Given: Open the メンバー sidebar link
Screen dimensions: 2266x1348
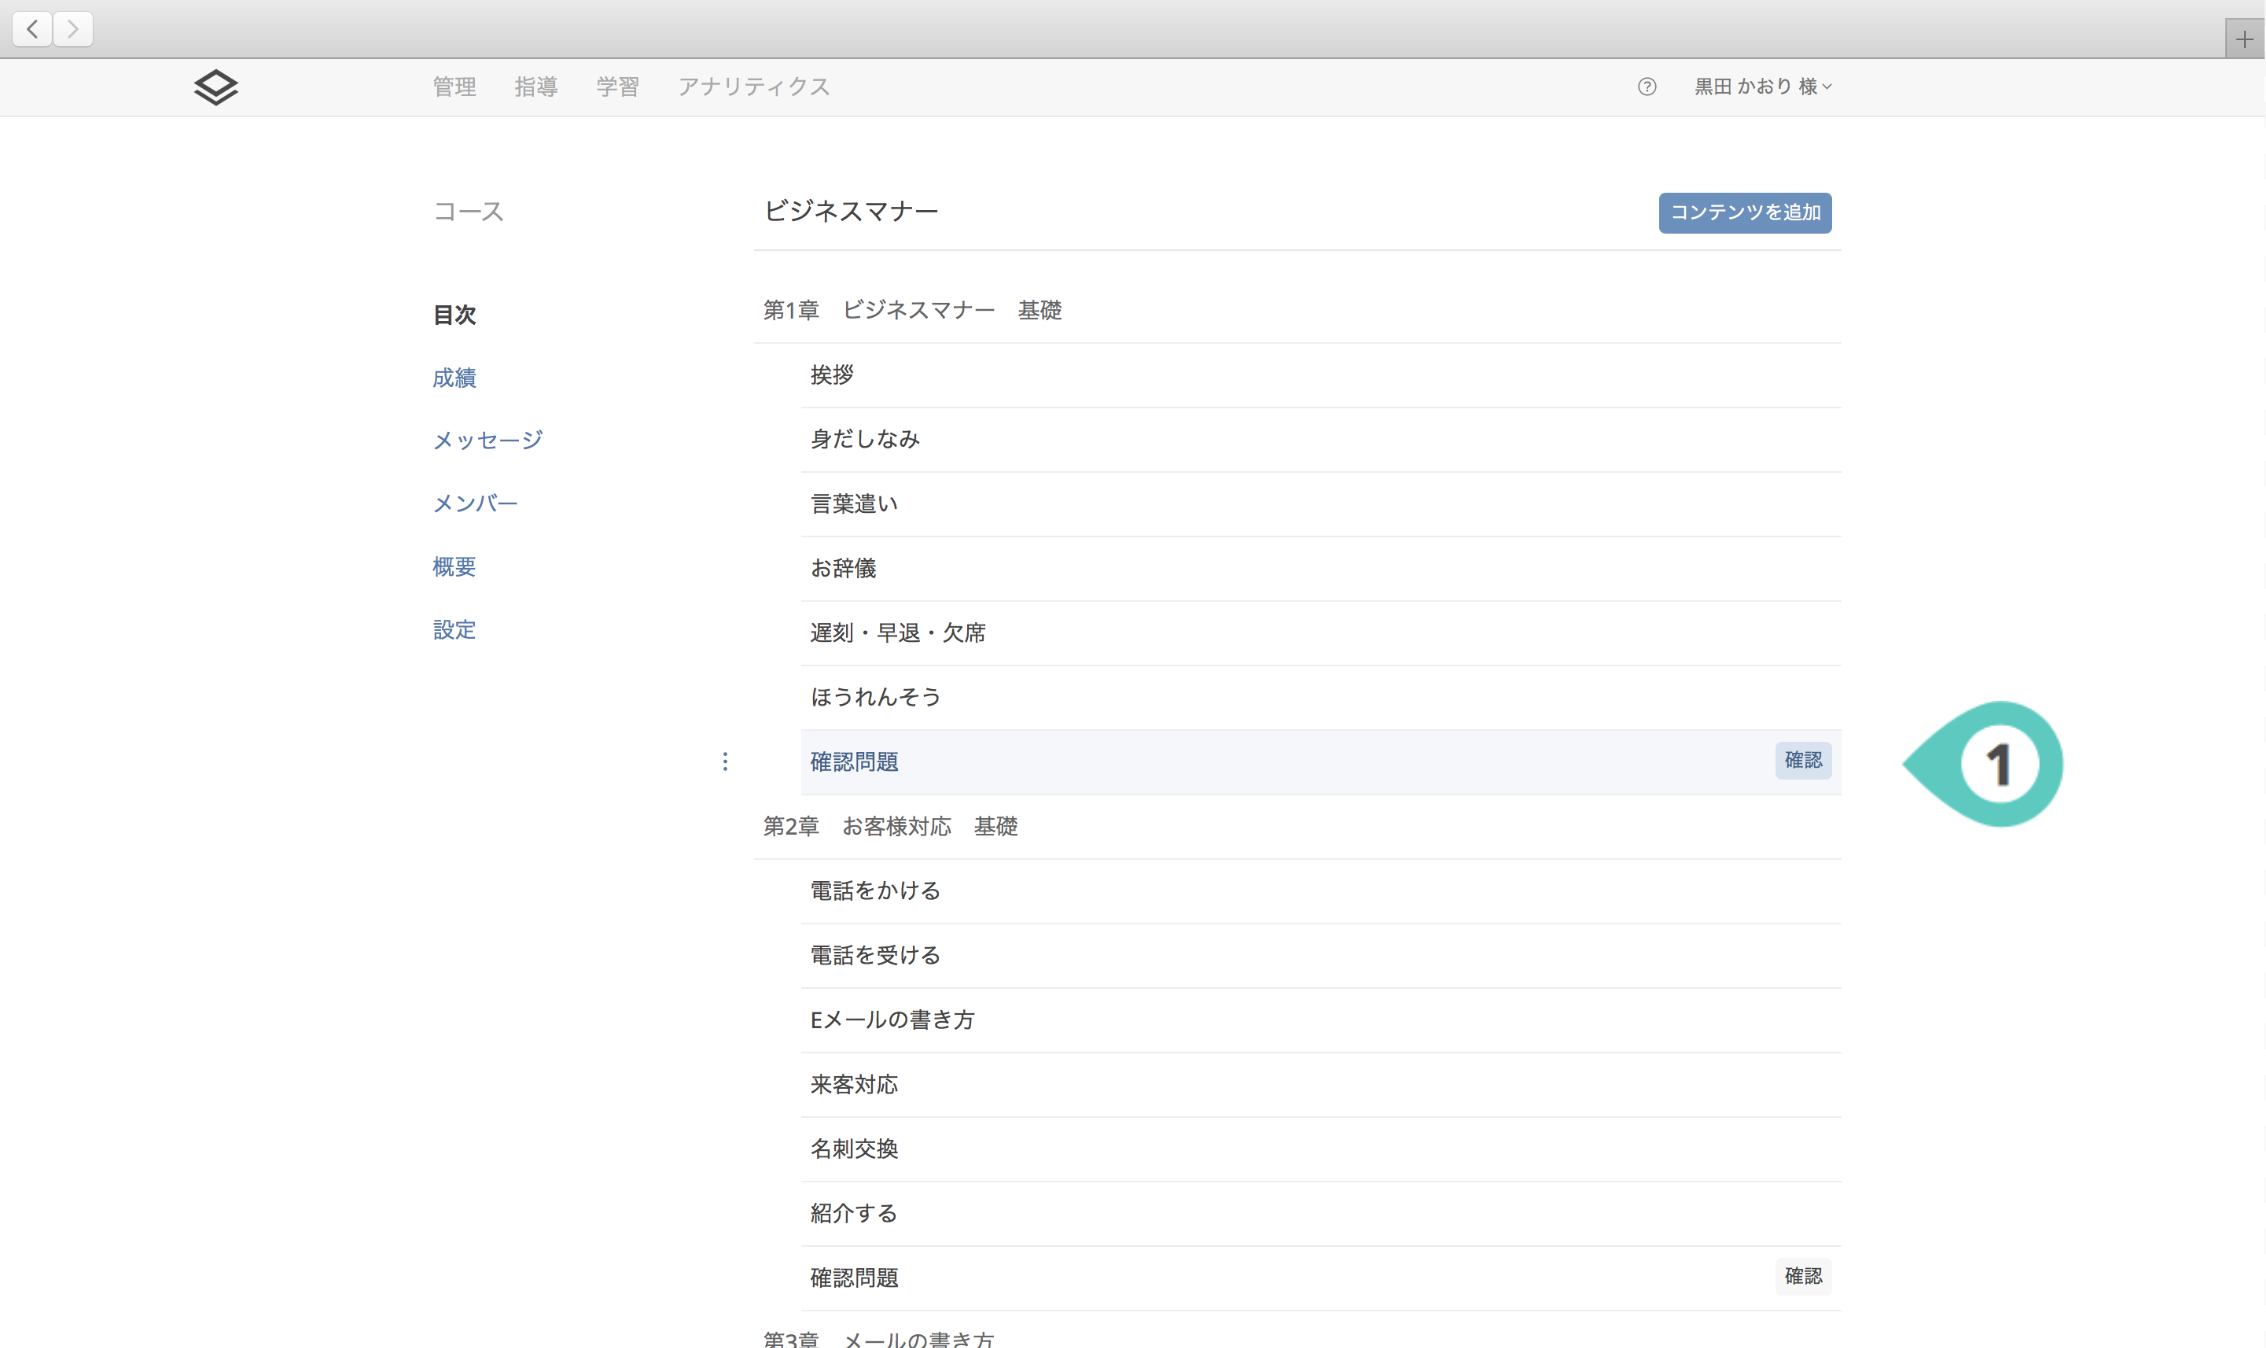Looking at the screenshot, I should (475, 503).
